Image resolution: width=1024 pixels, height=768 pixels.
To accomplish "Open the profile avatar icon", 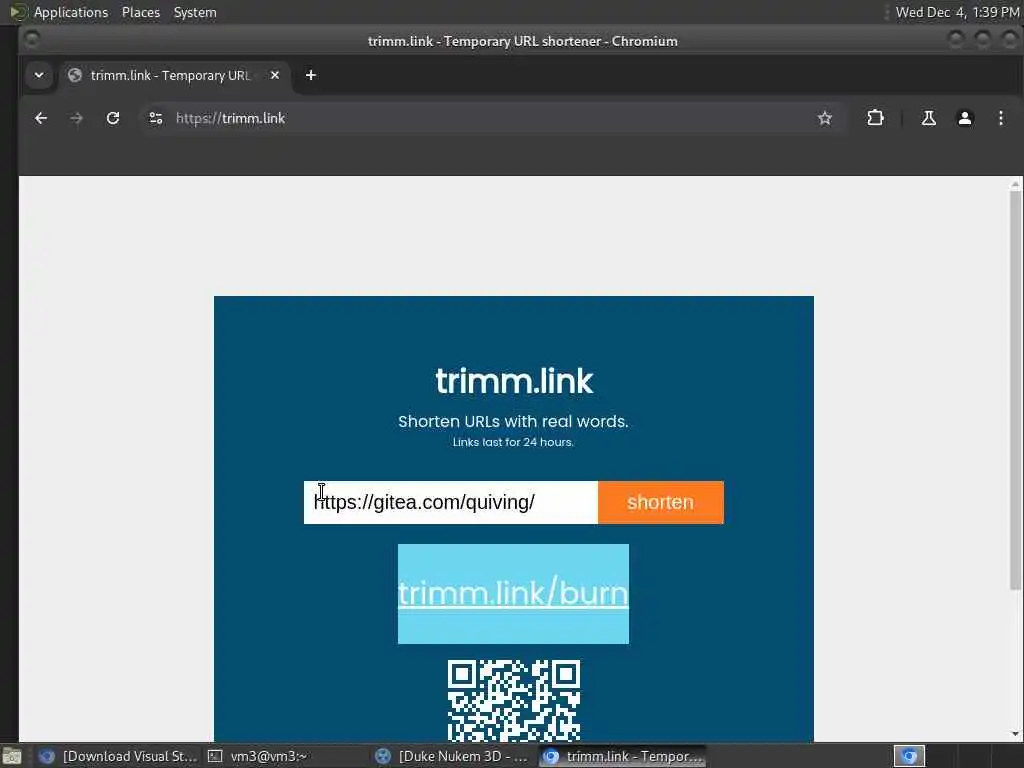I will tap(965, 118).
